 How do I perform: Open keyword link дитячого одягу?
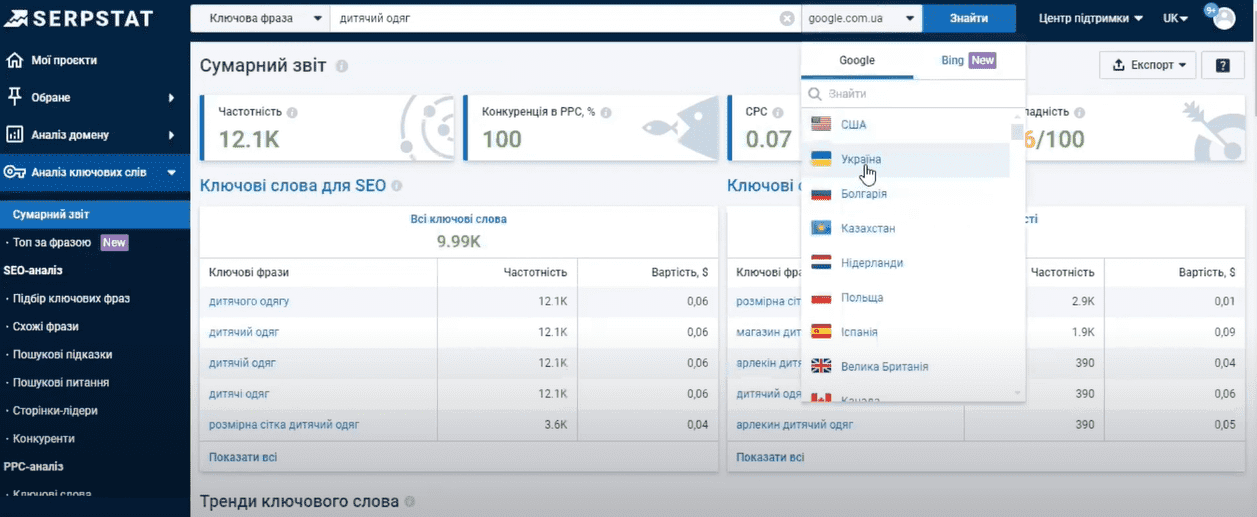coord(249,301)
